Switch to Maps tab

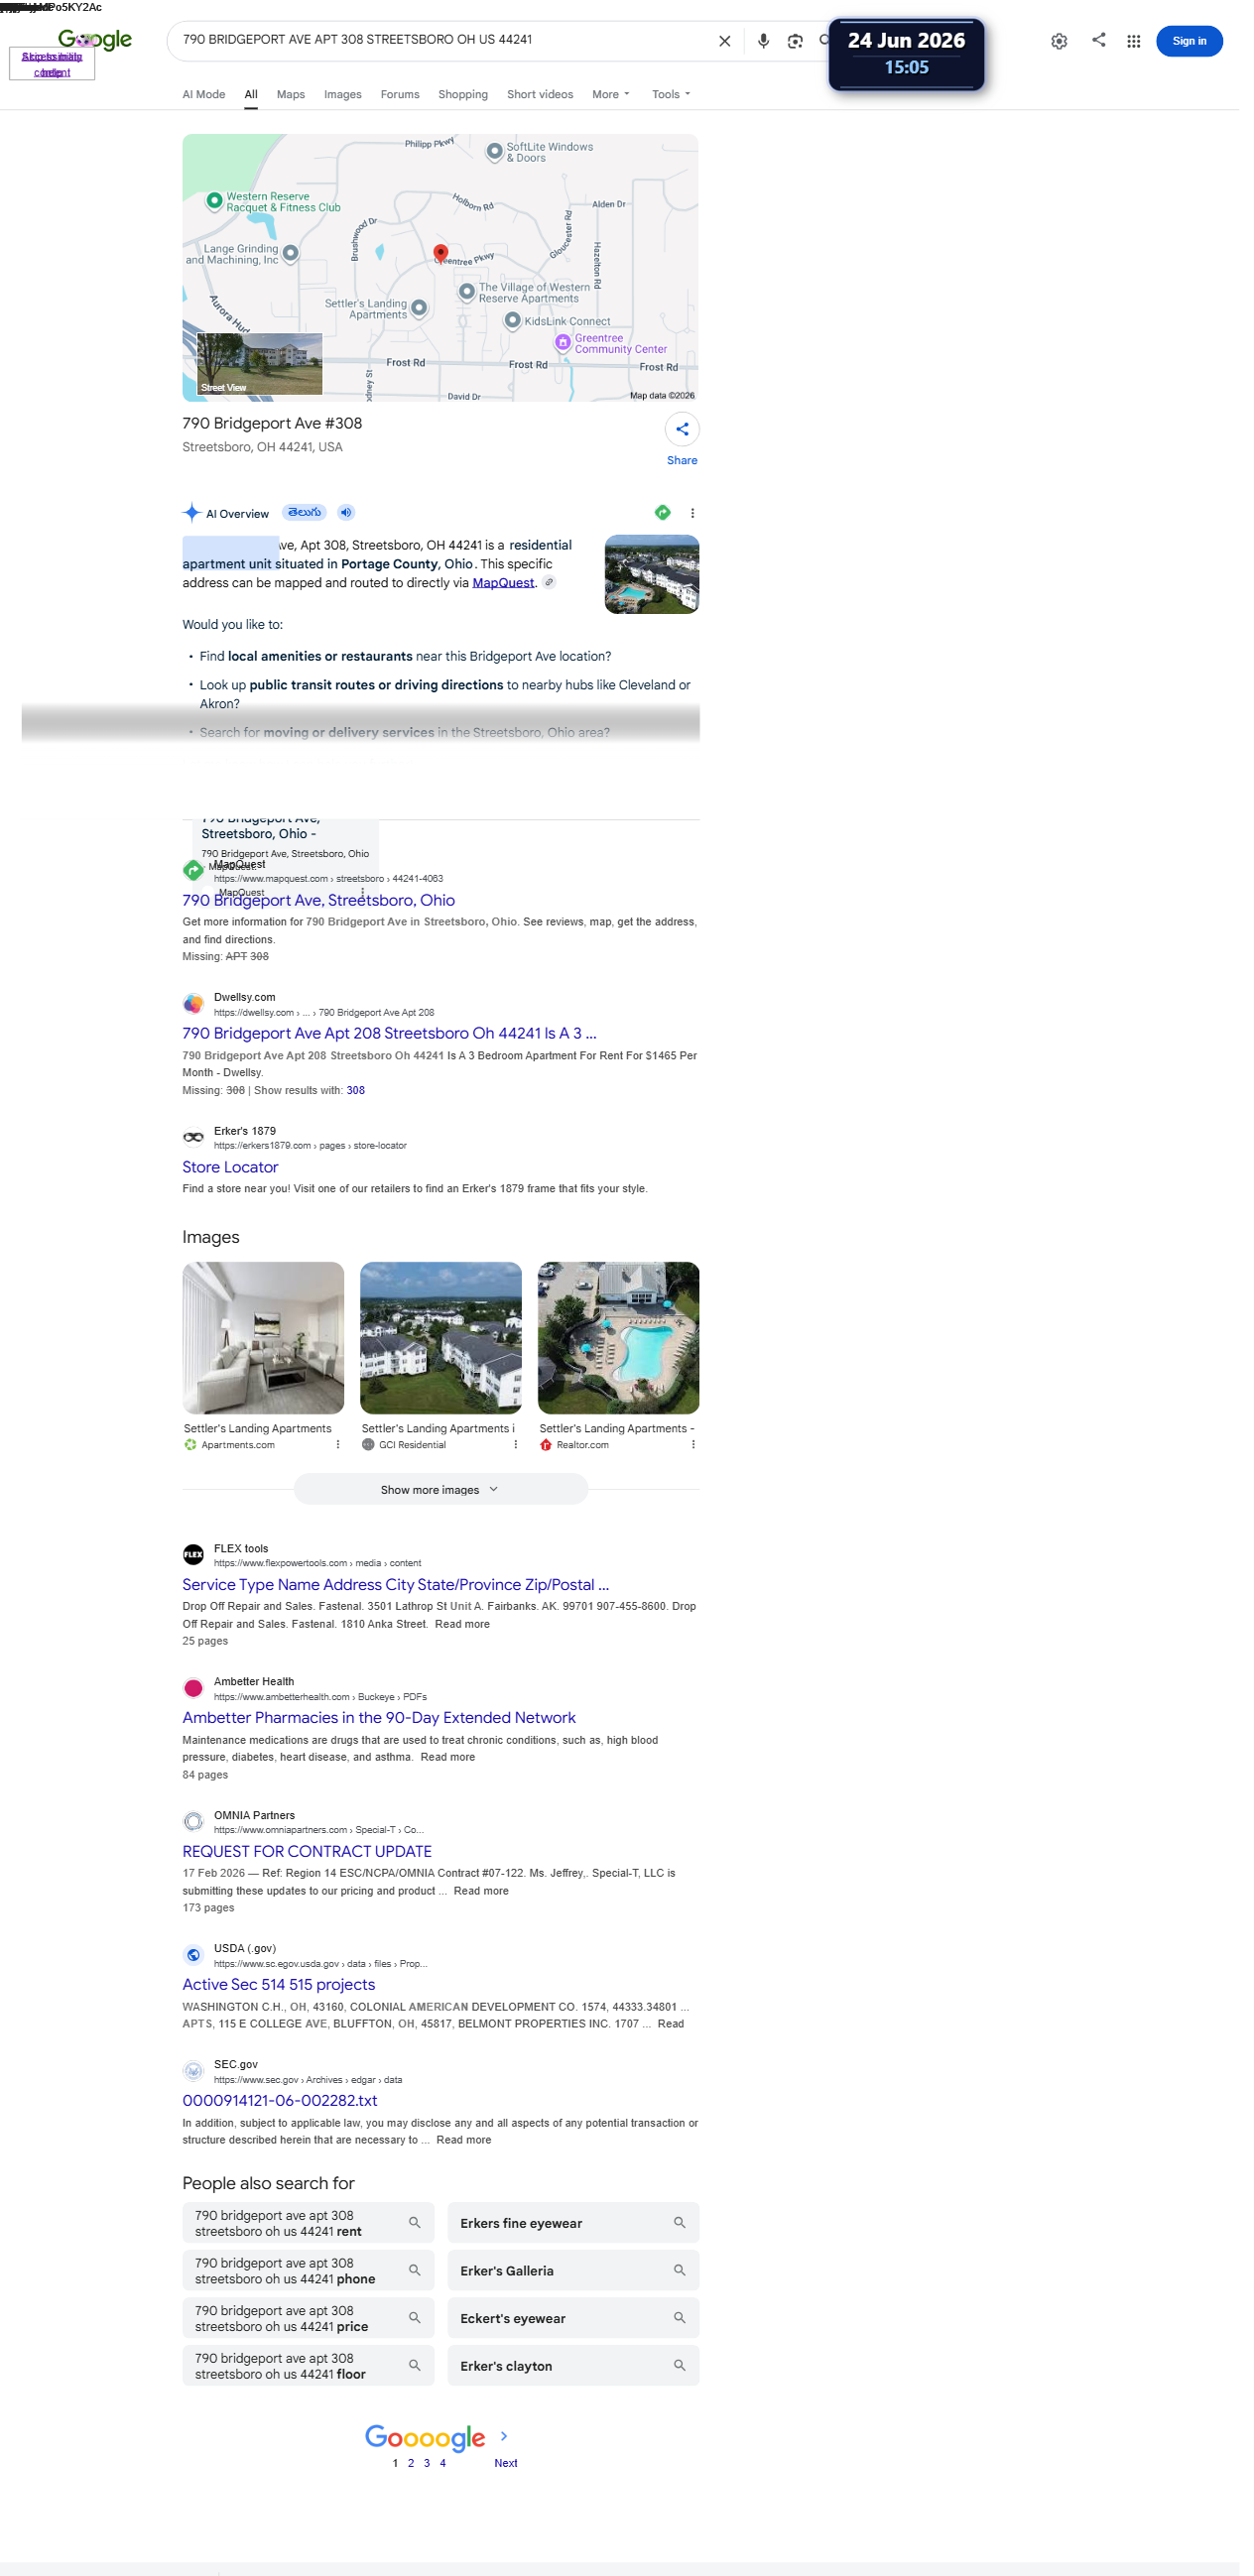point(294,95)
